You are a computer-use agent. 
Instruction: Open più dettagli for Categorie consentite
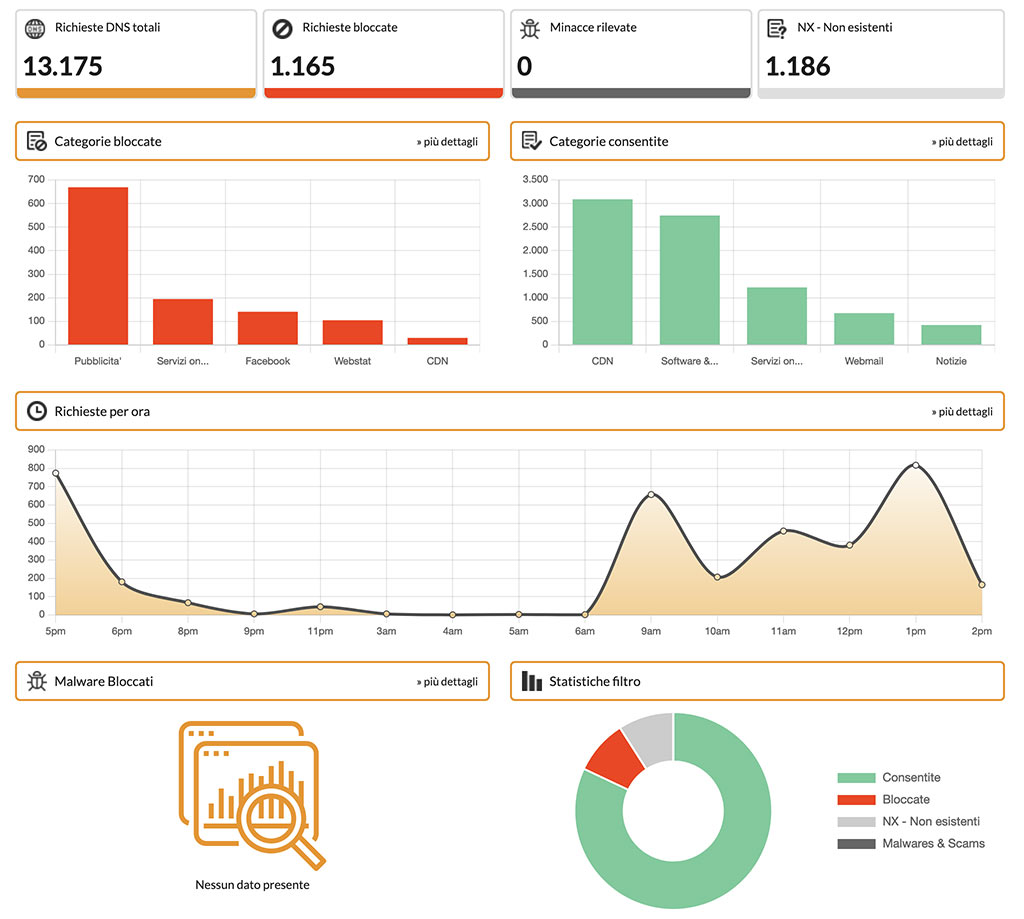coord(962,142)
